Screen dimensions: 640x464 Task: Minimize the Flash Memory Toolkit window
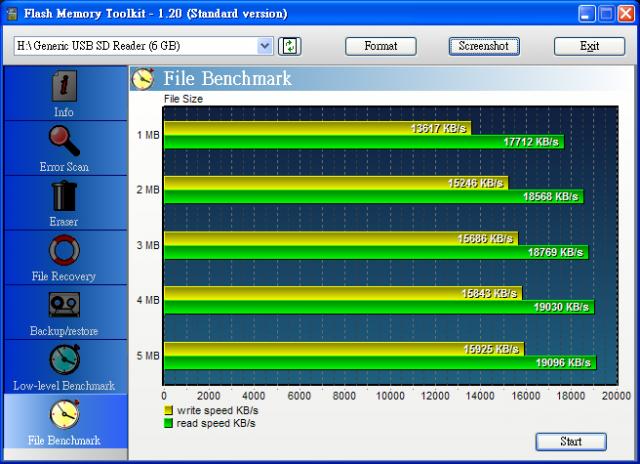click(587, 14)
